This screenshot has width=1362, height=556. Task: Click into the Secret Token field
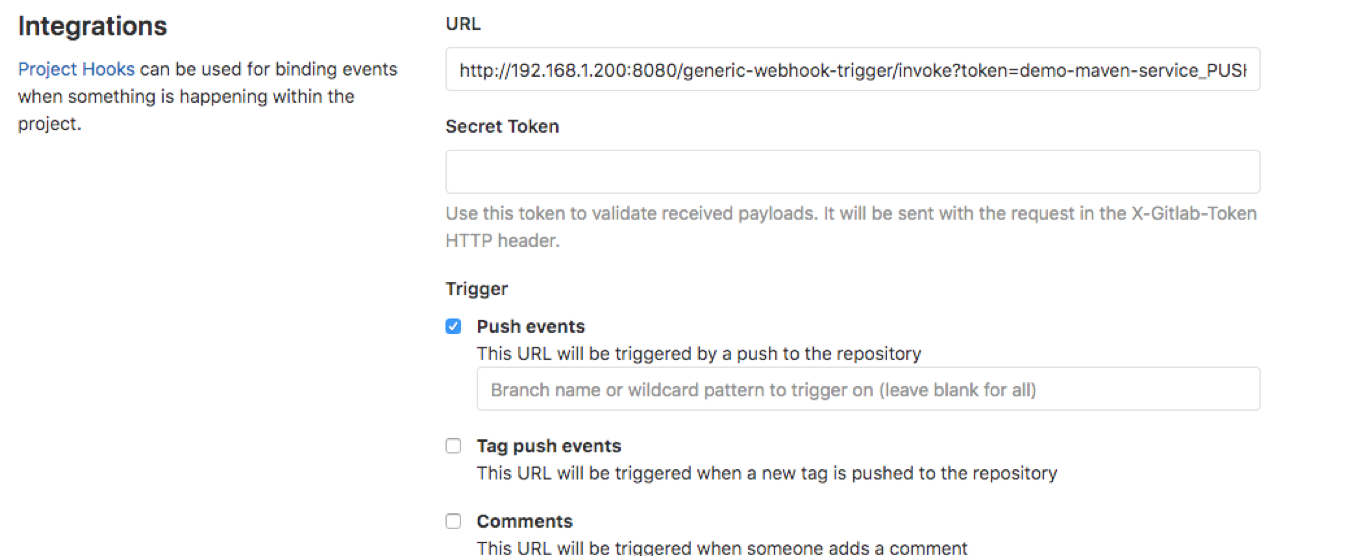point(853,172)
